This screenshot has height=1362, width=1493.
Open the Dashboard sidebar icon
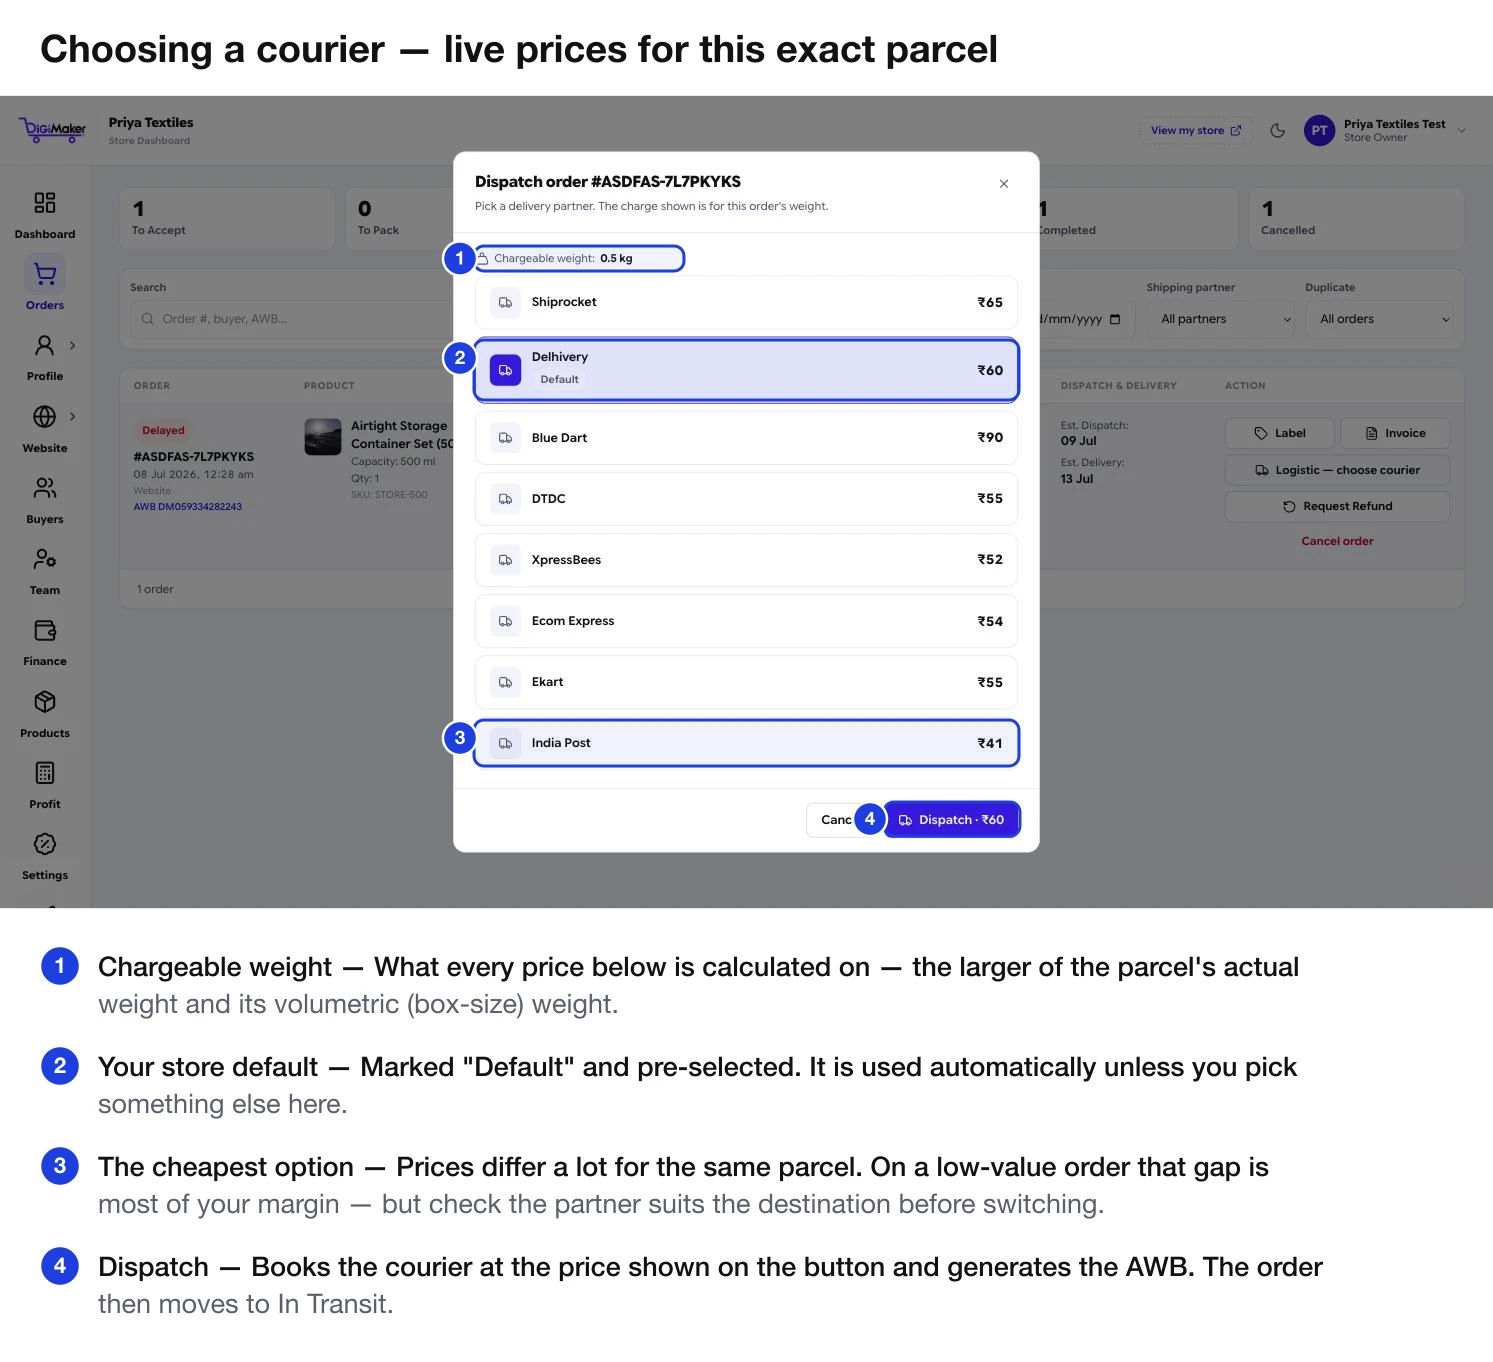[45, 203]
